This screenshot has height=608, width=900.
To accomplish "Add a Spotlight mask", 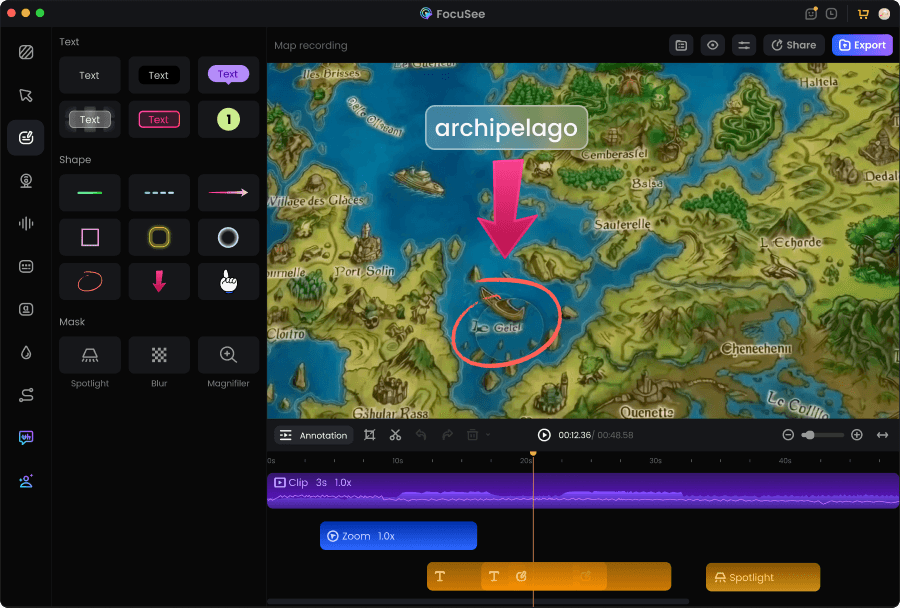I will click(x=90, y=355).
